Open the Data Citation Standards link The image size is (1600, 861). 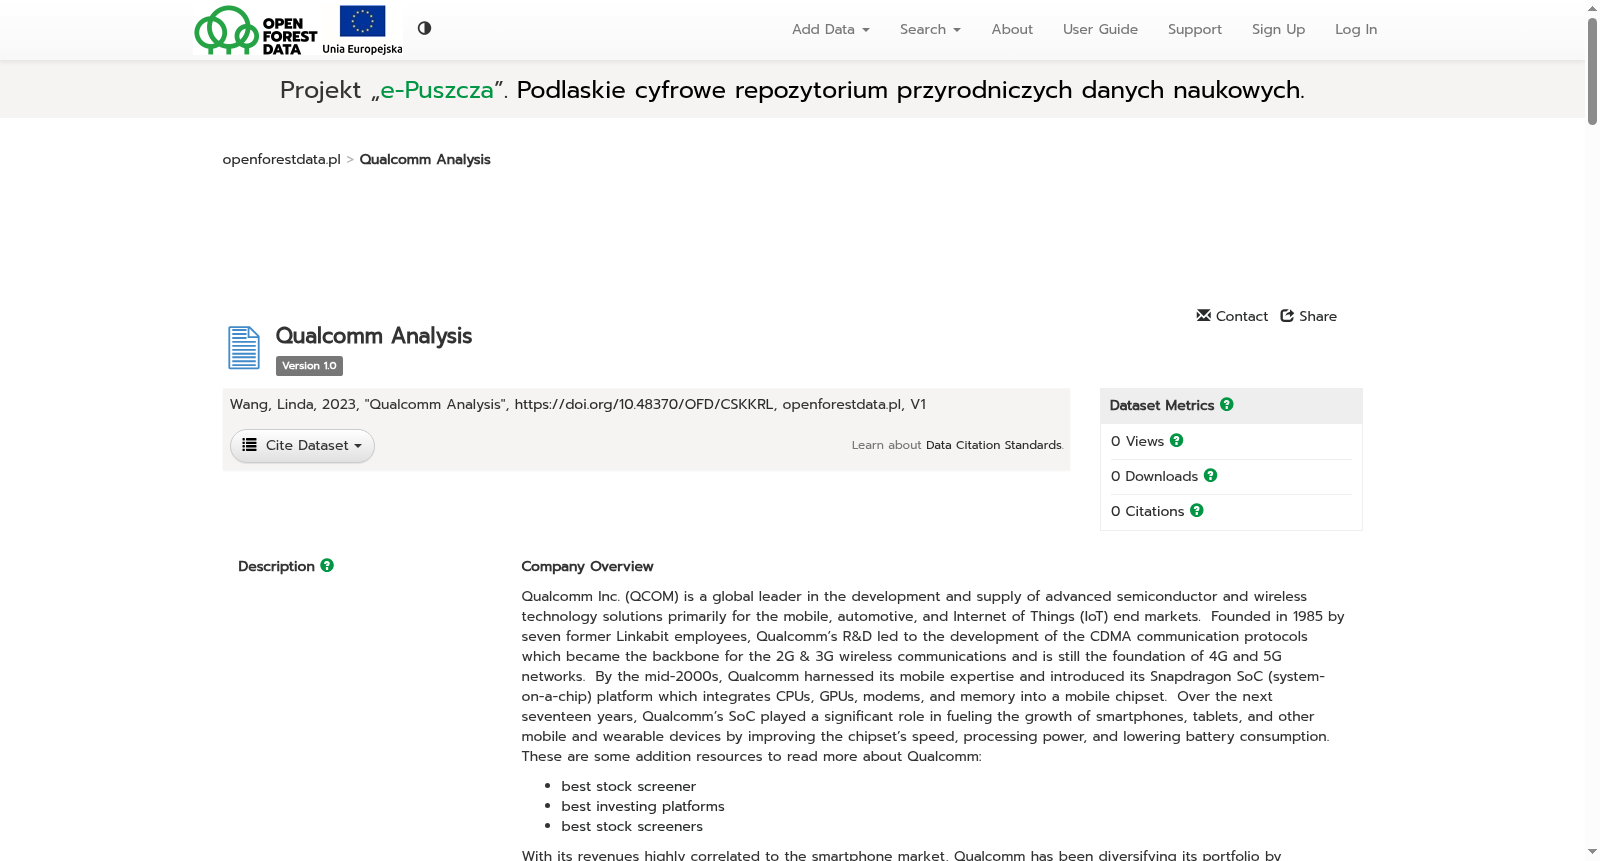click(994, 445)
